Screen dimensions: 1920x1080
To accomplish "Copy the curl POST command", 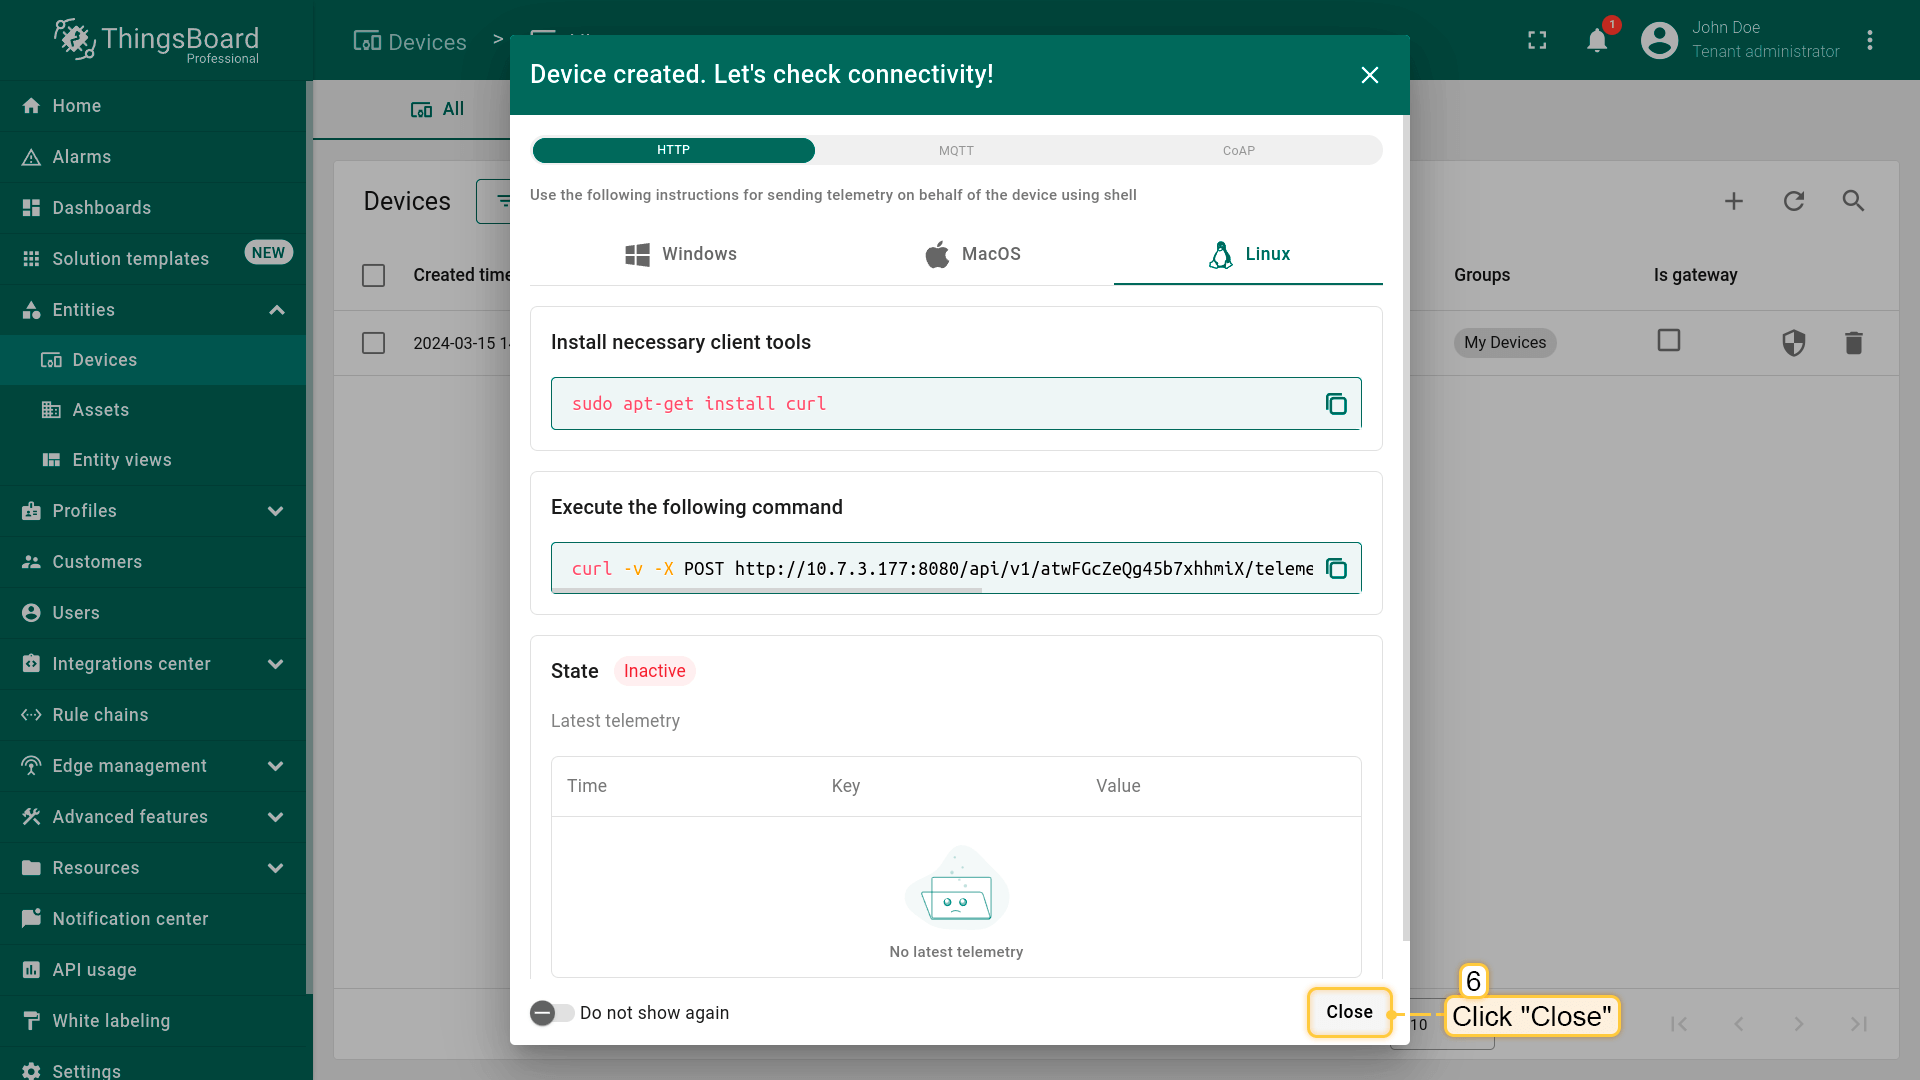I will pyautogui.click(x=1336, y=569).
